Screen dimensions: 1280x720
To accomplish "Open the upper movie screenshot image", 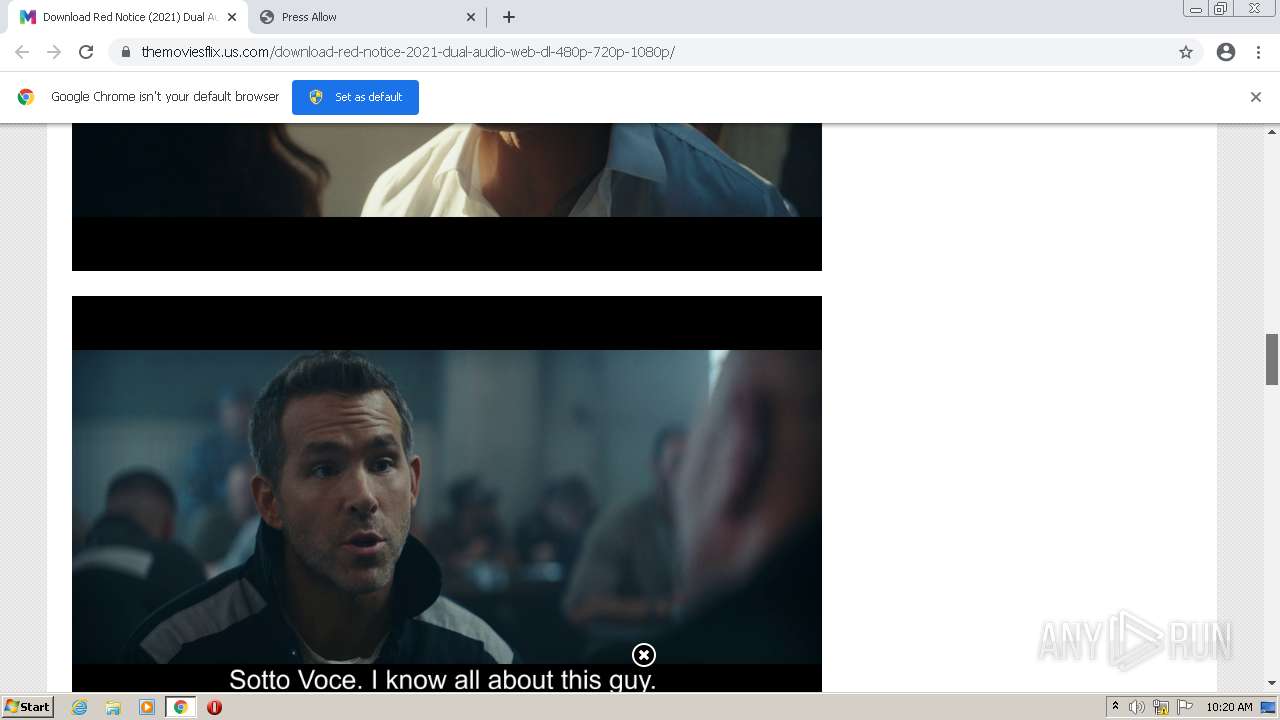I will [x=447, y=197].
